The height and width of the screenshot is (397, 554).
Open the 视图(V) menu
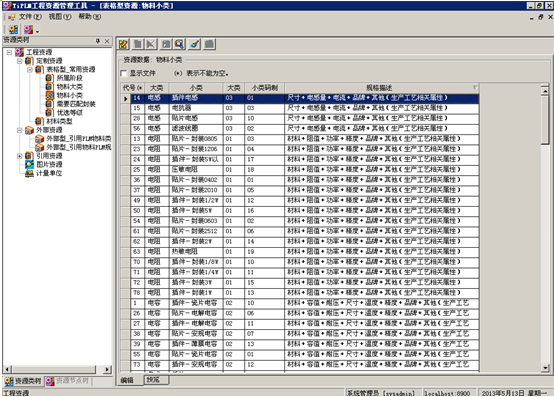pos(60,16)
